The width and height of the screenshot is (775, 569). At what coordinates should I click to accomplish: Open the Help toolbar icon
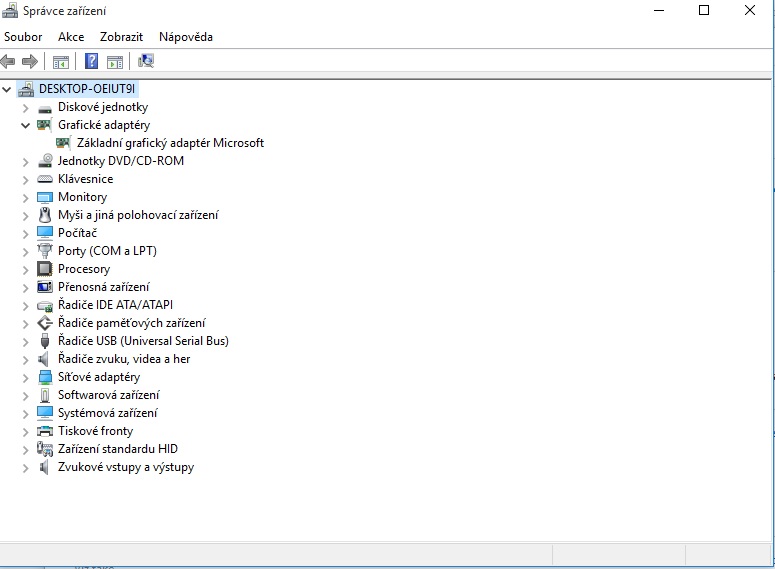click(x=91, y=61)
